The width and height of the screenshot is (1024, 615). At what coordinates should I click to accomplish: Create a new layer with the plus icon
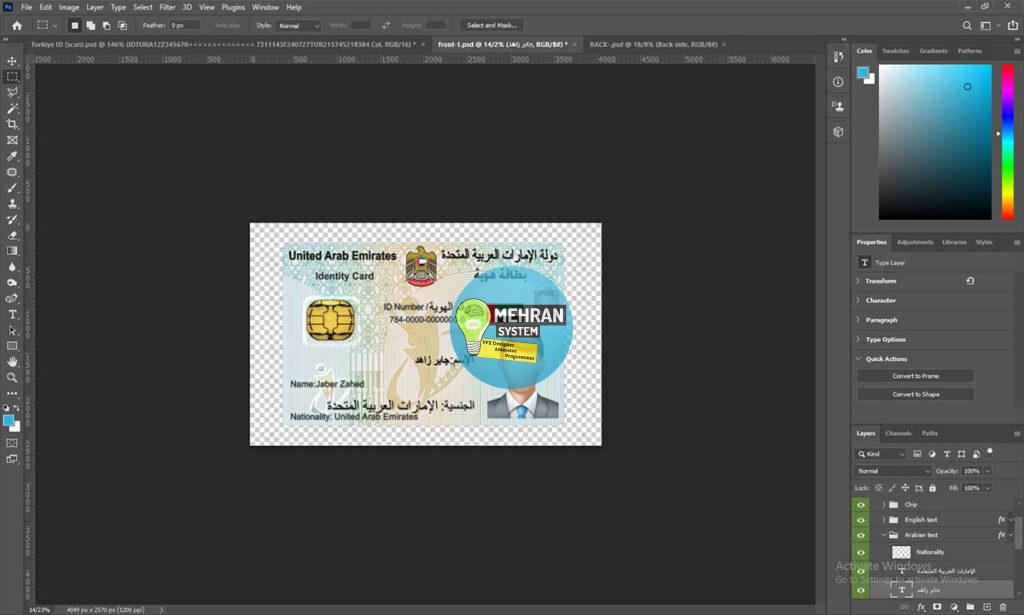tap(985, 607)
